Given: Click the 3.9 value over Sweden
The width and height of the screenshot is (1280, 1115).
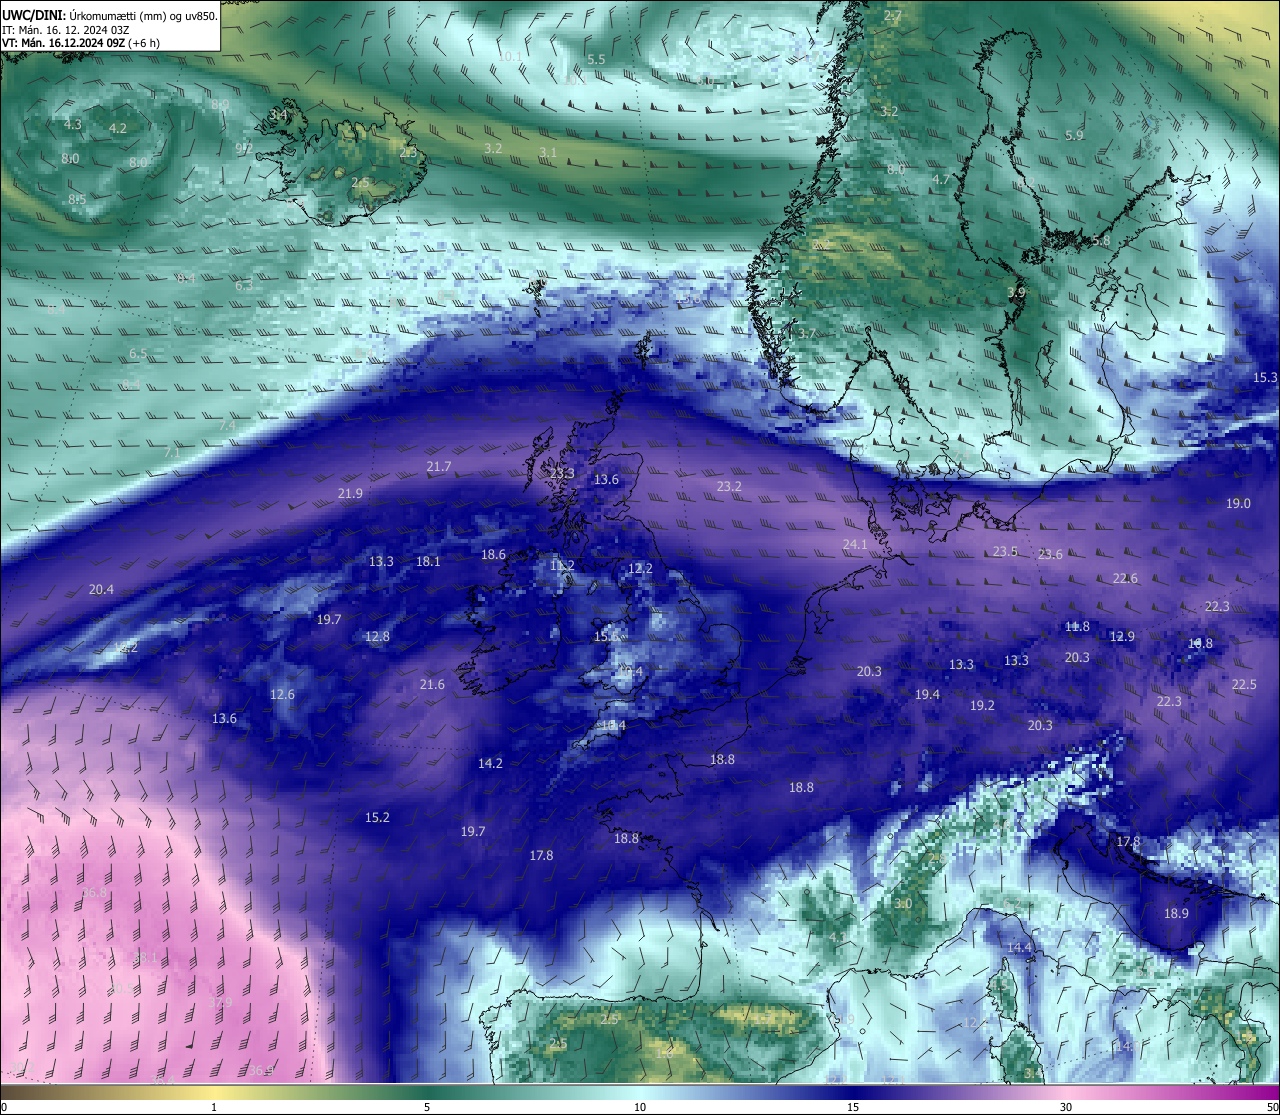Looking at the screenshot, I should click(1016, 292).
